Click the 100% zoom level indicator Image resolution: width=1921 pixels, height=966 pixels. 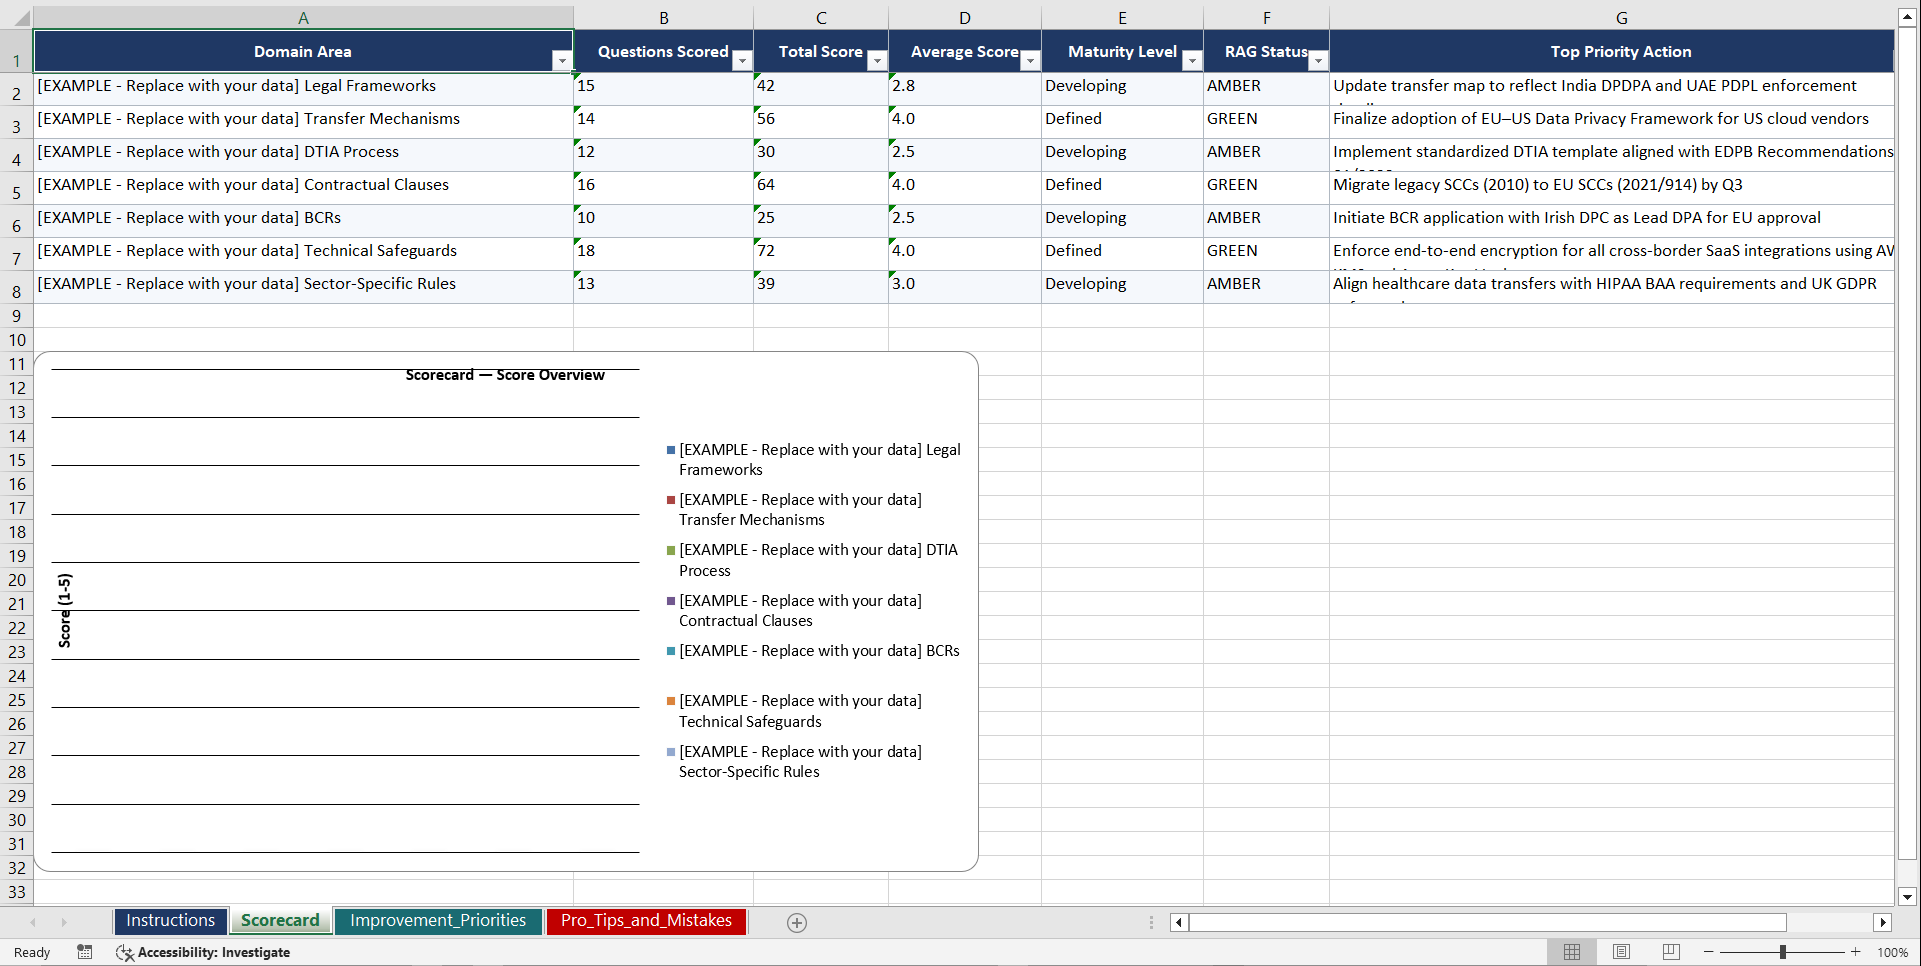(1893, 952)
